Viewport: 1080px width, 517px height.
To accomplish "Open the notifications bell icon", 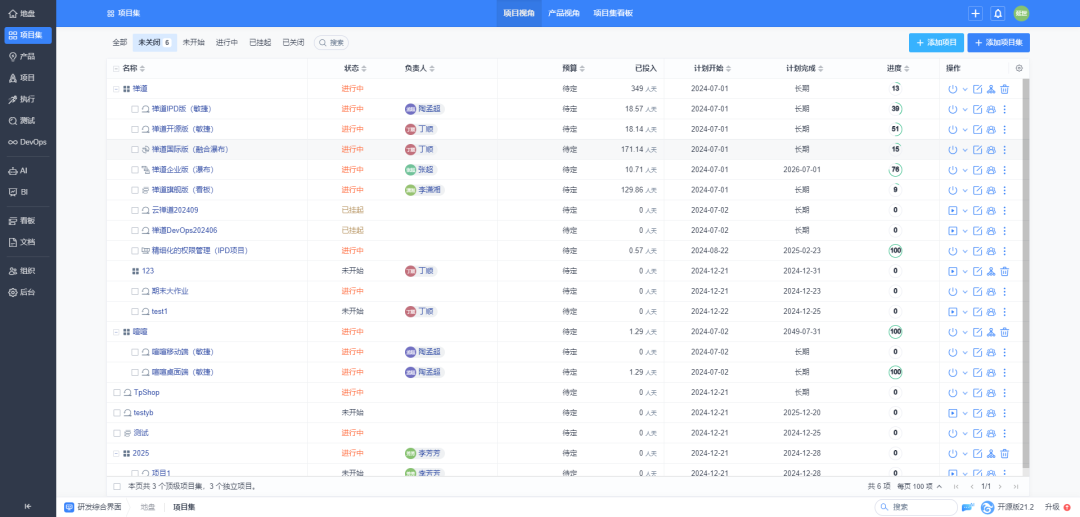I will tap(997, 13).
